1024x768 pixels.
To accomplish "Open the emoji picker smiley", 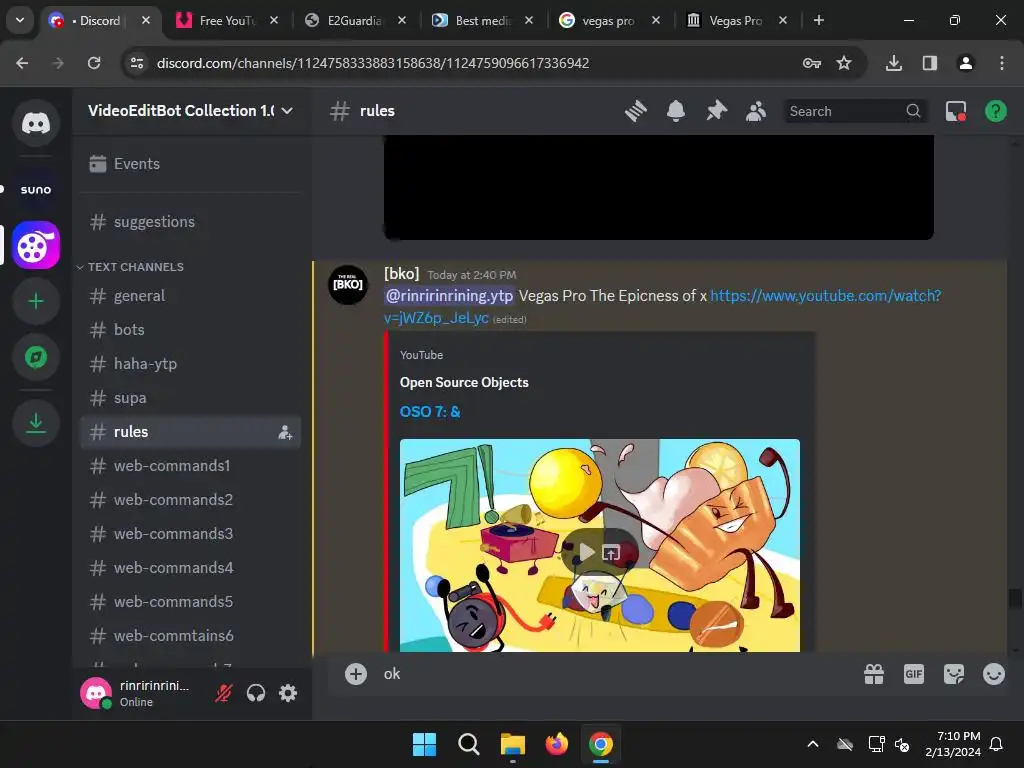I will point(993,674).
